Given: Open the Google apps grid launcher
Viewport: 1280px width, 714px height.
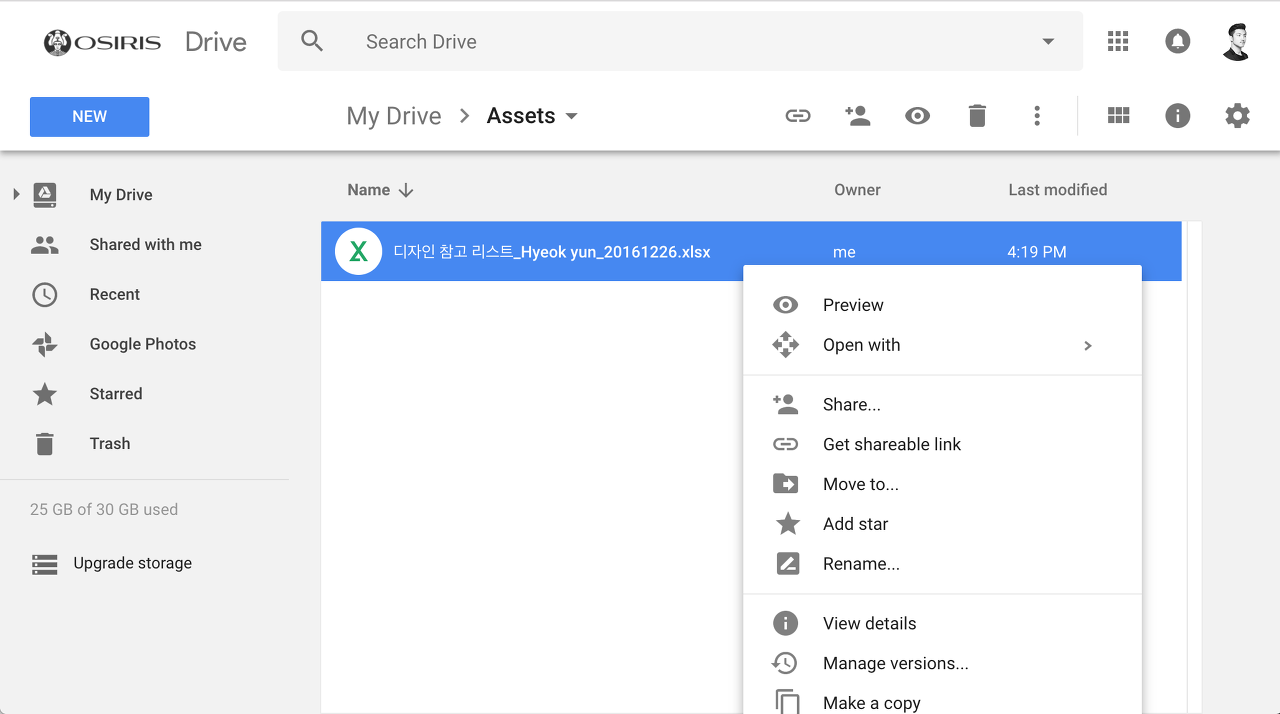Looking at the screenshot, I should 1118,41.
